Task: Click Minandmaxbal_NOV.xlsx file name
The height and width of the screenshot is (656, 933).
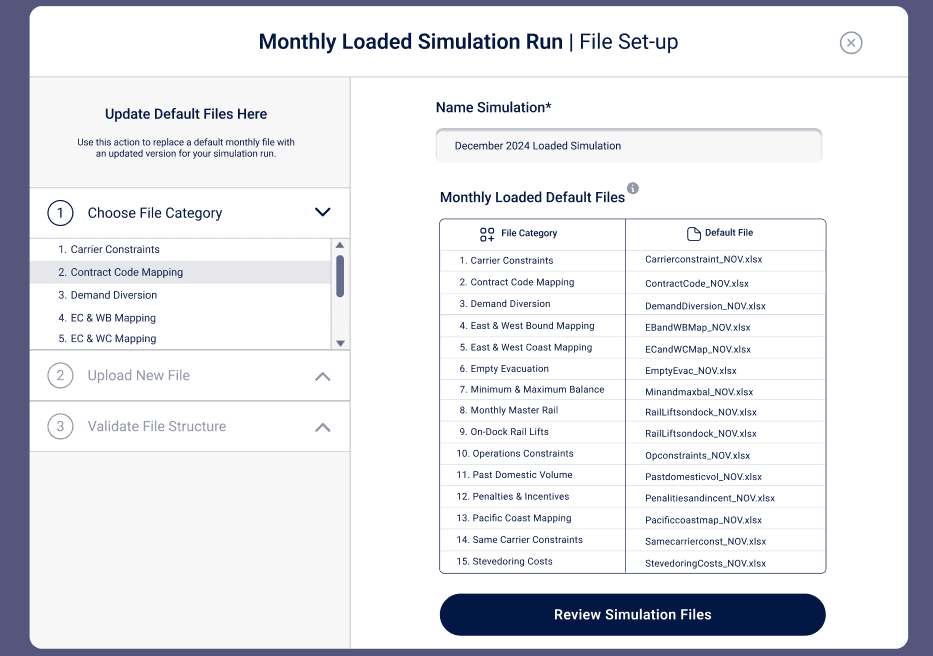Action: click(x=699, y=392)
